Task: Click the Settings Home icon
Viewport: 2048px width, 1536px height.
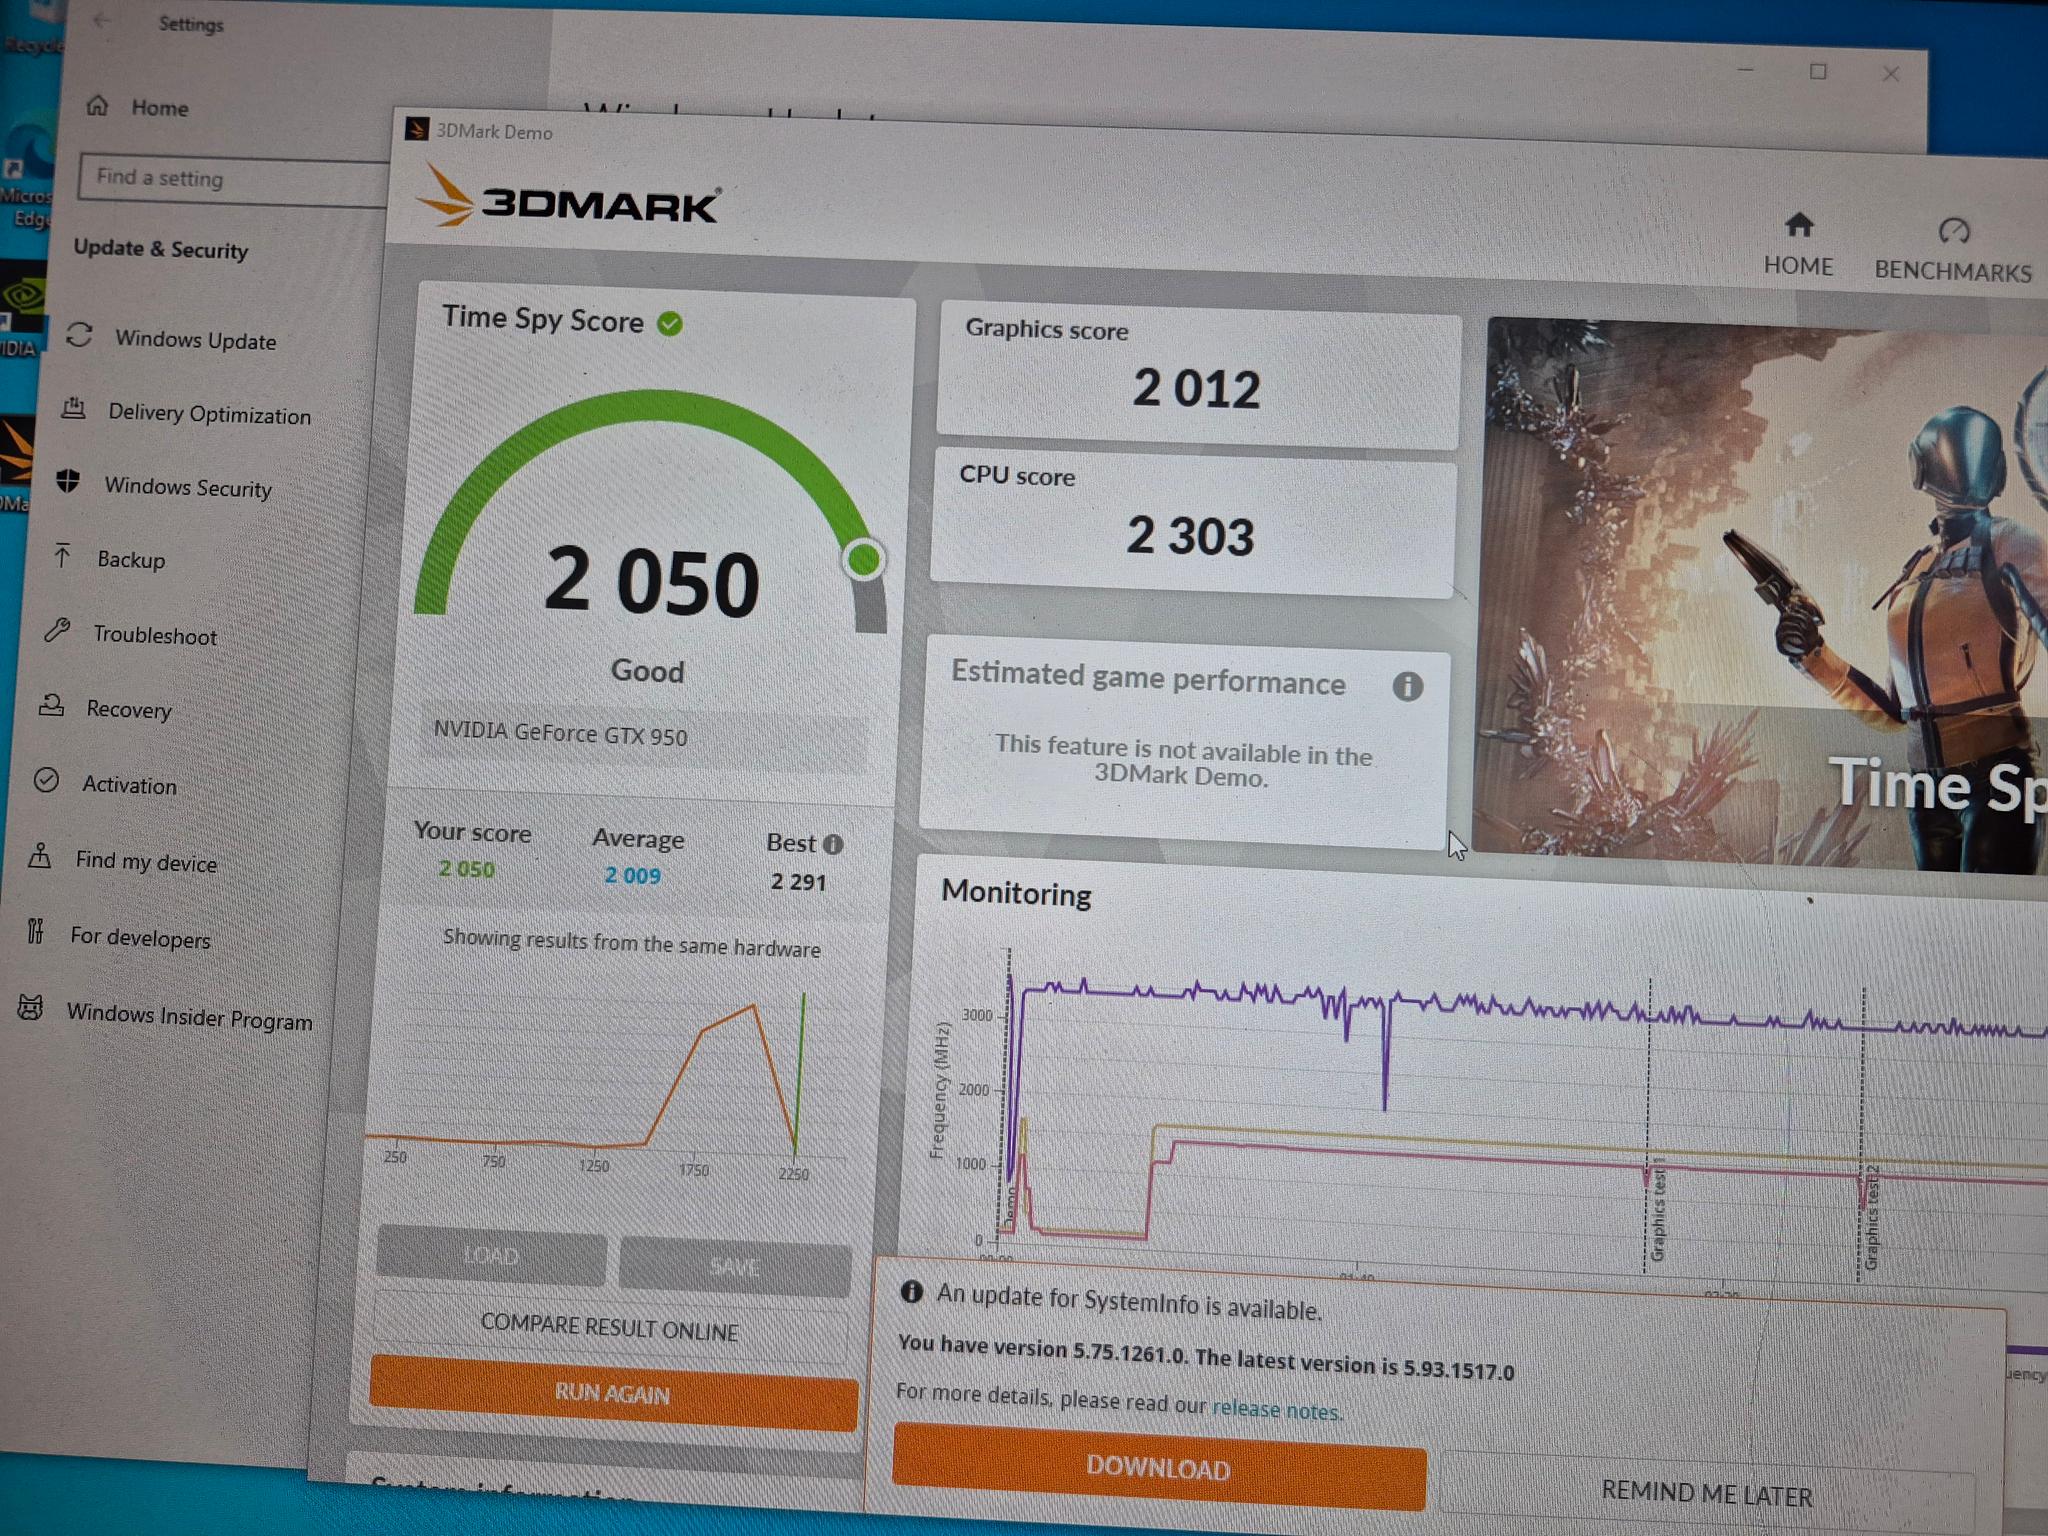Action: (97, 105)
